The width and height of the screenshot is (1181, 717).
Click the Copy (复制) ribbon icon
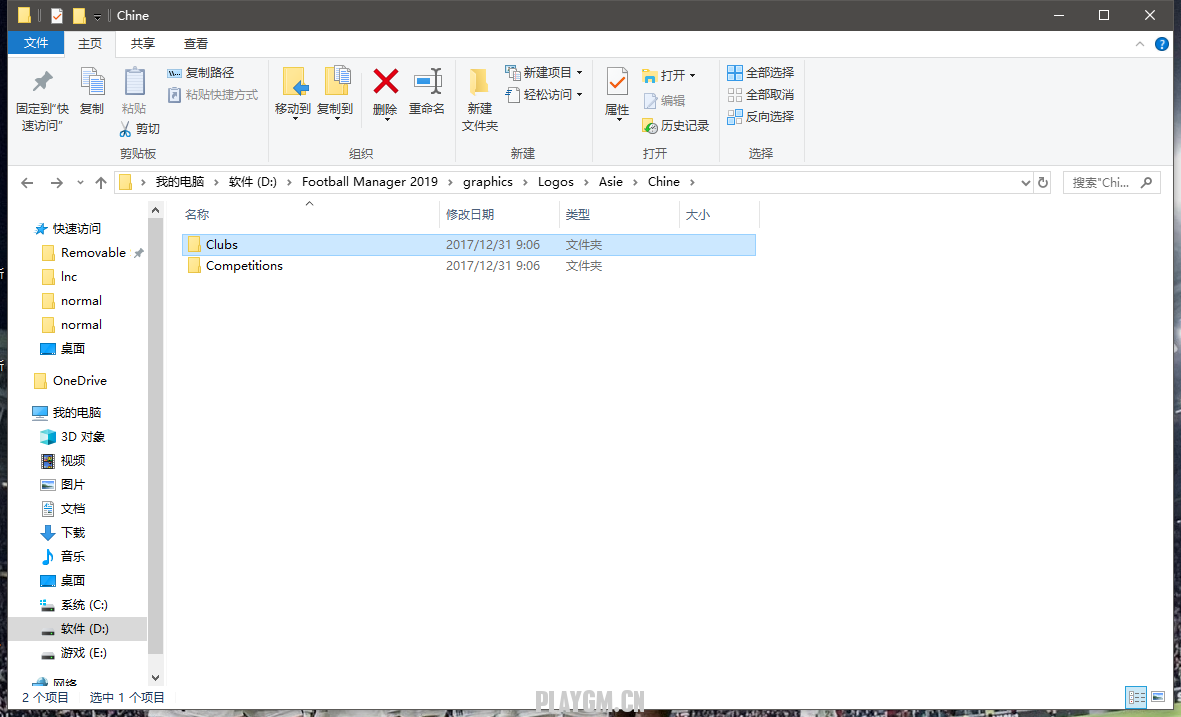[92, 81]
